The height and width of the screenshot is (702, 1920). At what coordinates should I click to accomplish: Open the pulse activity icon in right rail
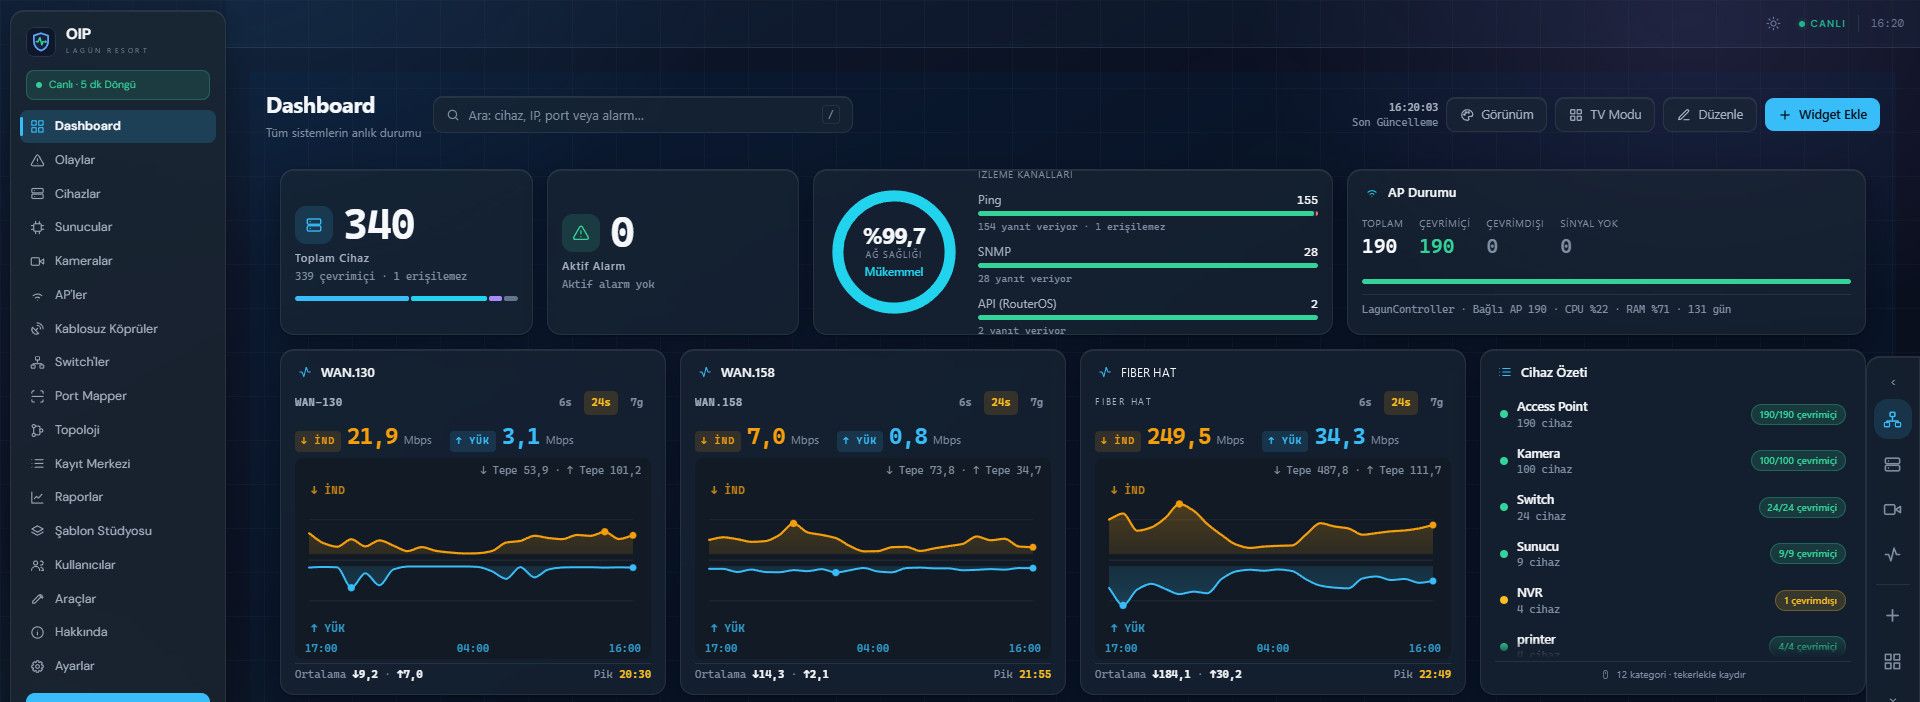click(1892, 554)
